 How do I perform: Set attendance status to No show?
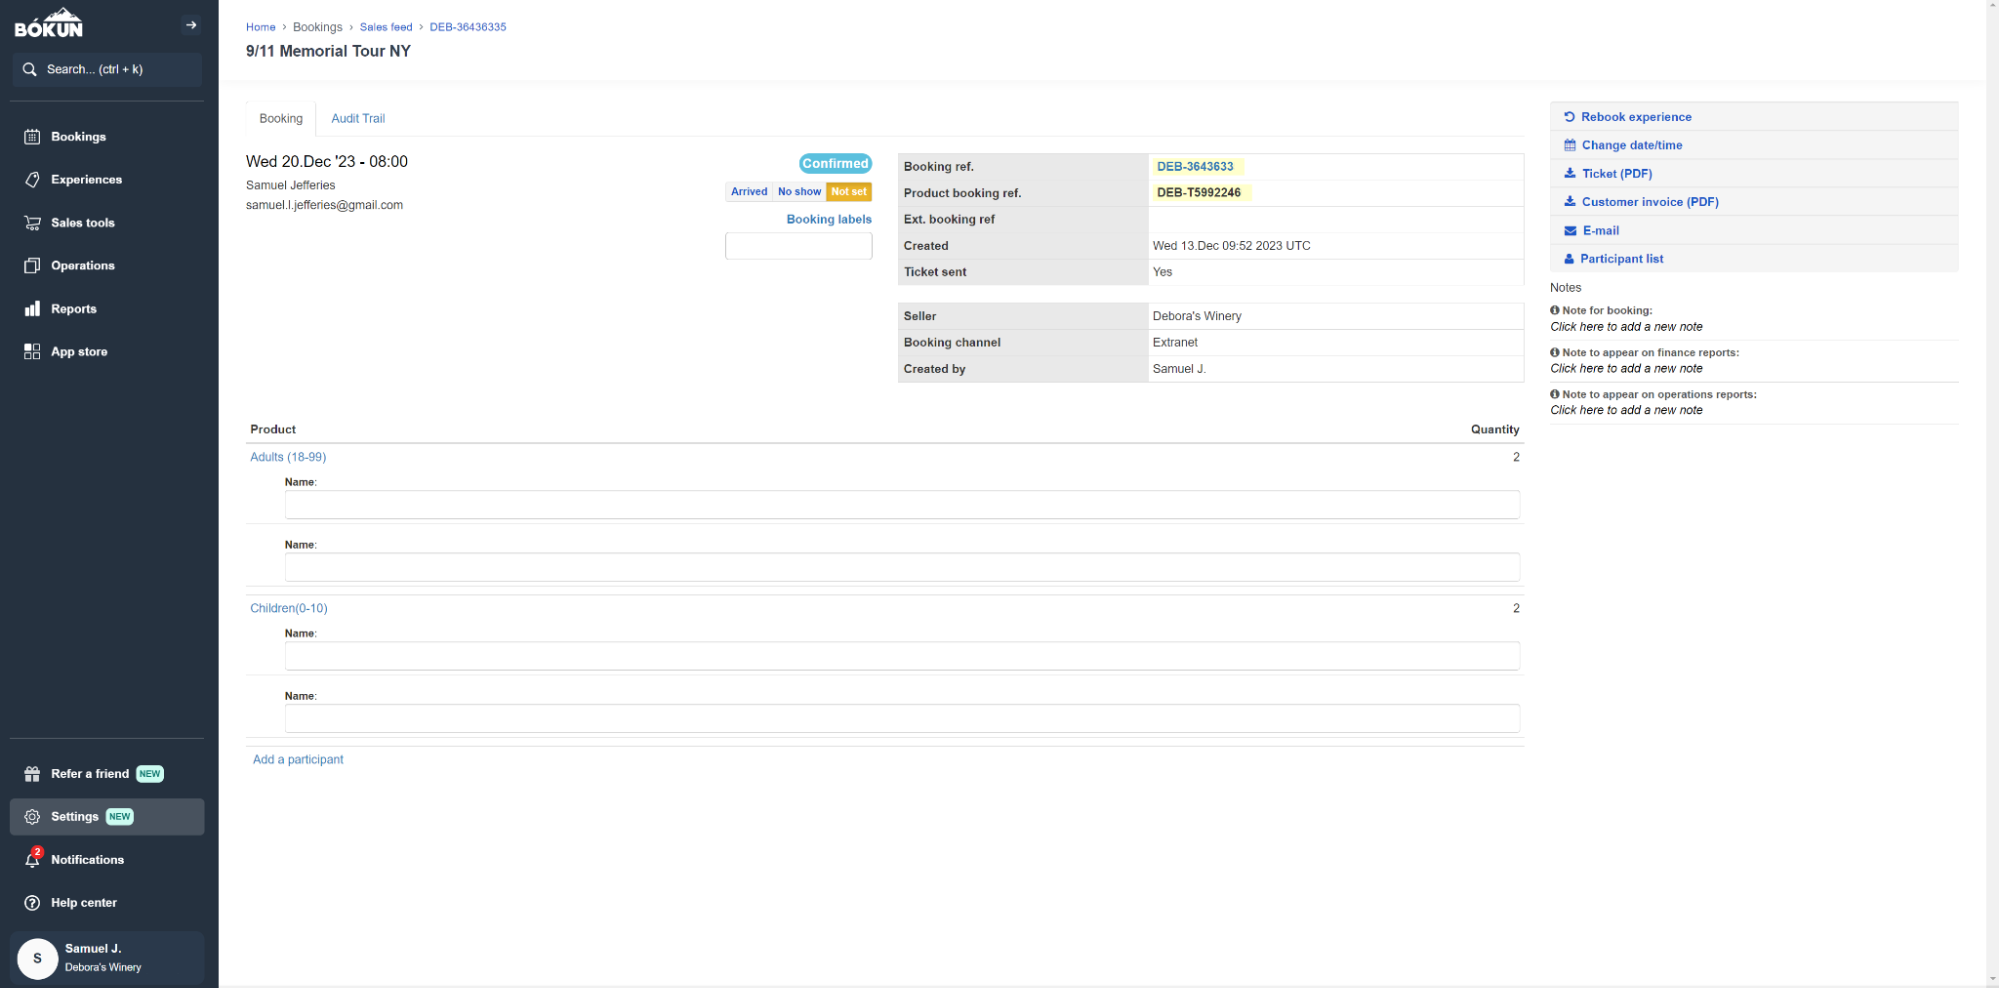click(799, 192)
